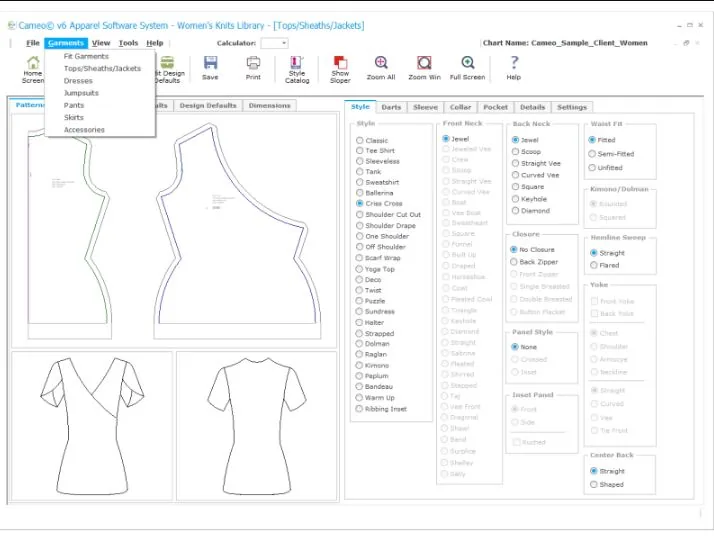Open the File menu
The height and width of the screenshot is (539, 714).
[x=33, y=43]
